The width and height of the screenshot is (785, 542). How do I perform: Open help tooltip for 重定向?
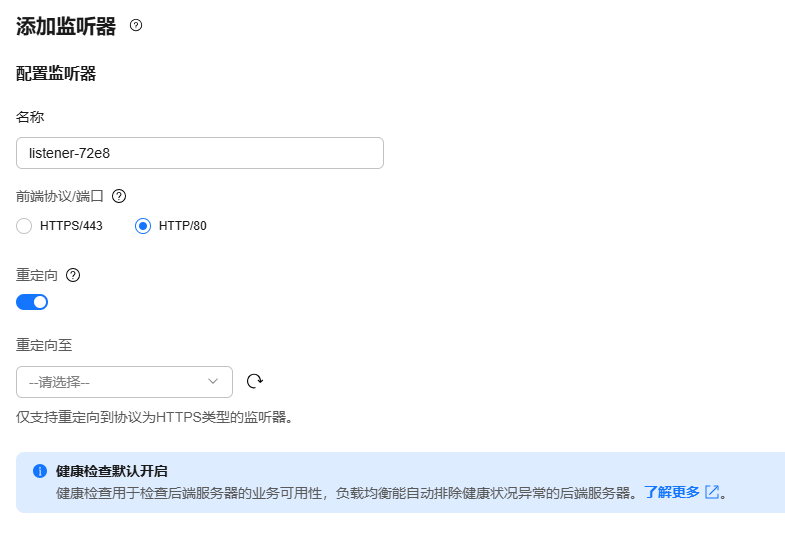click(x=73, y=275)
